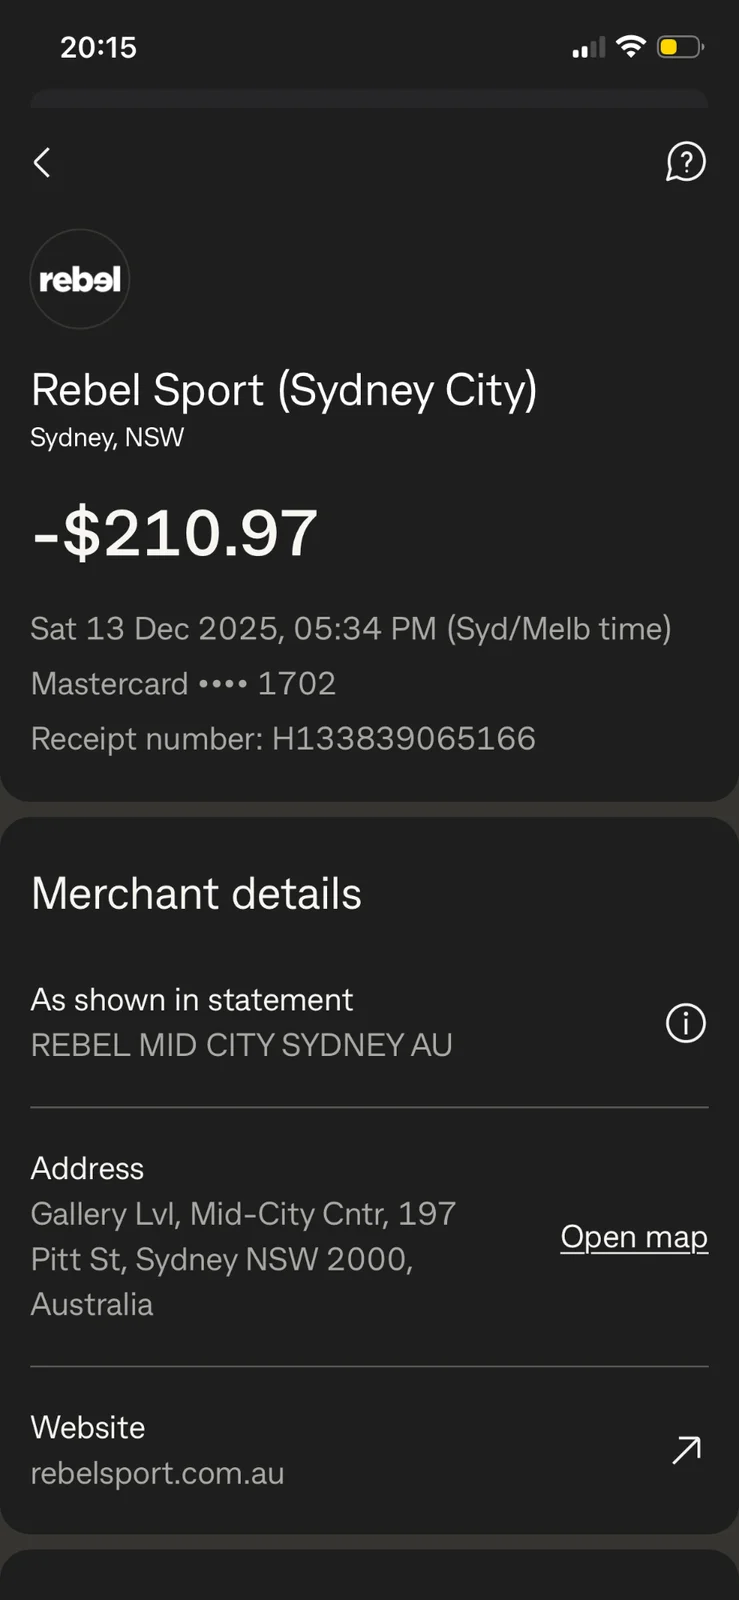Click the statement info circle icon

click(685, 1022)
